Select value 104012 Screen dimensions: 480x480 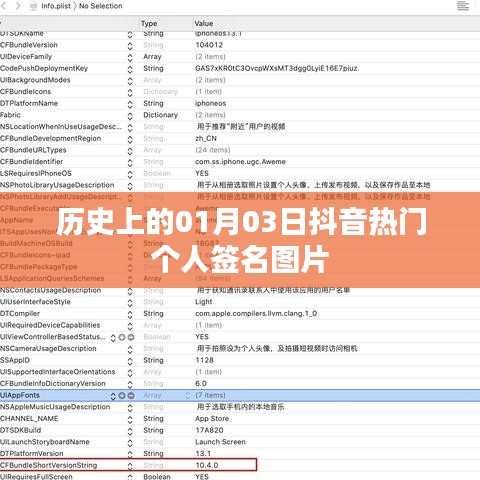point(209,45)
